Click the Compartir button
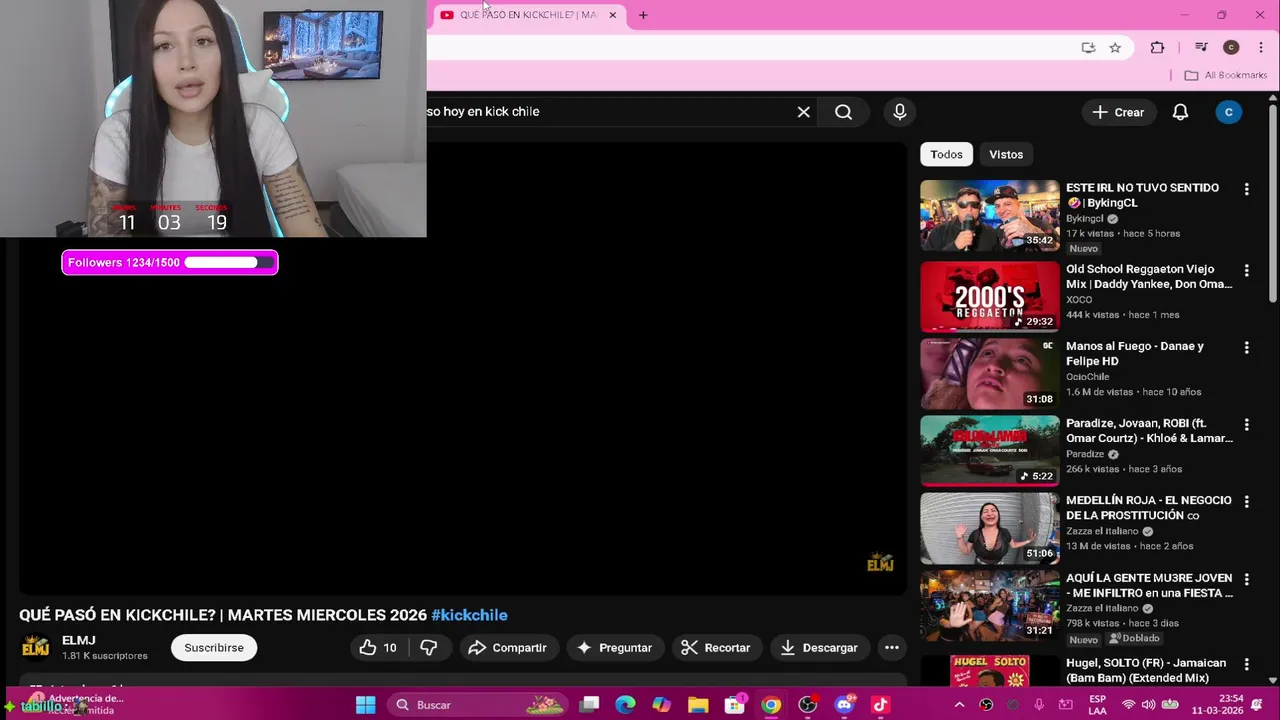 507,648
